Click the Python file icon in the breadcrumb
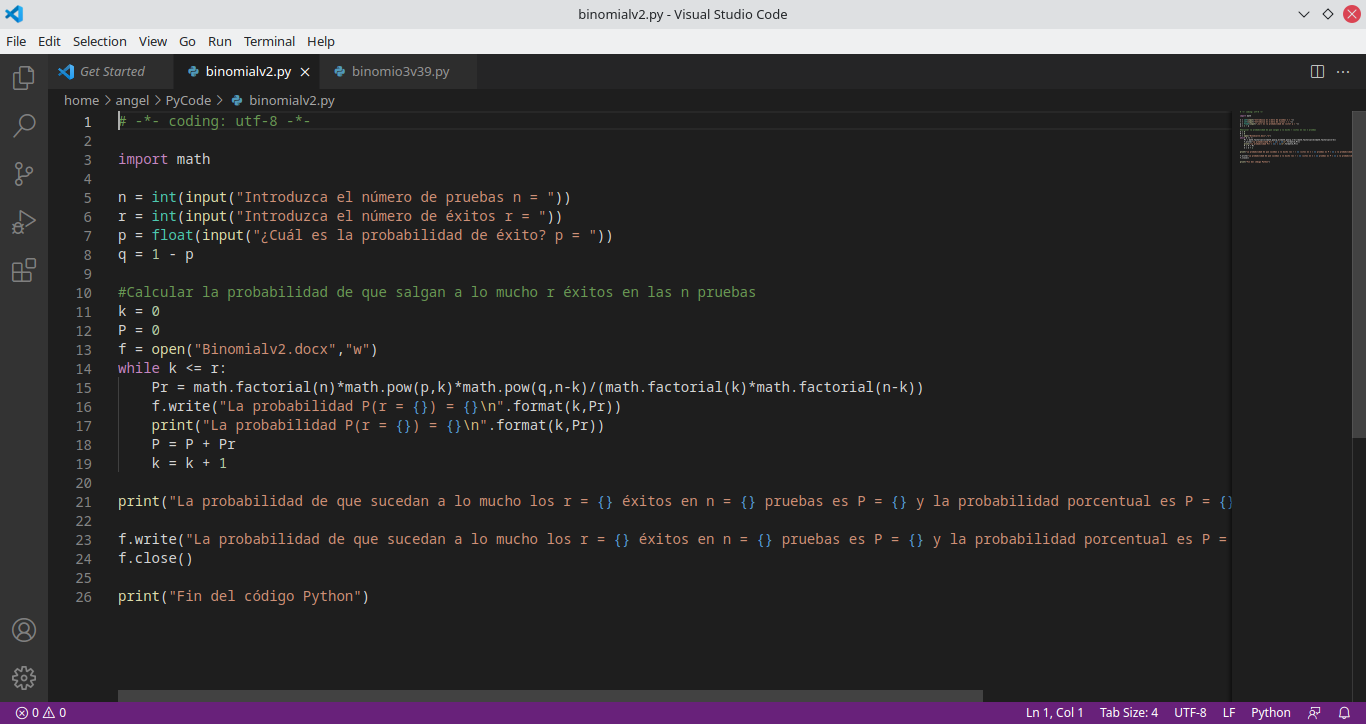This screenshot has height=724, width=1366. (237, 100)
